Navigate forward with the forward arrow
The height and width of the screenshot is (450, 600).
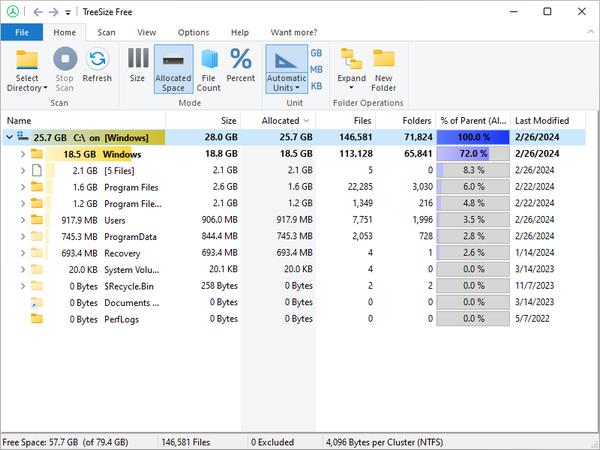pyautogui.click(x=54, y=12)
